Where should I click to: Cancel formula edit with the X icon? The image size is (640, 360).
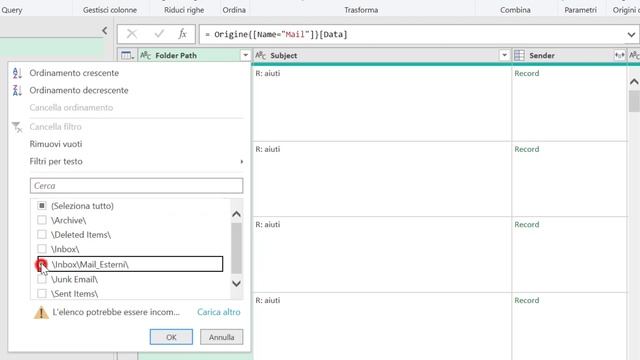[x=132, y=34]
